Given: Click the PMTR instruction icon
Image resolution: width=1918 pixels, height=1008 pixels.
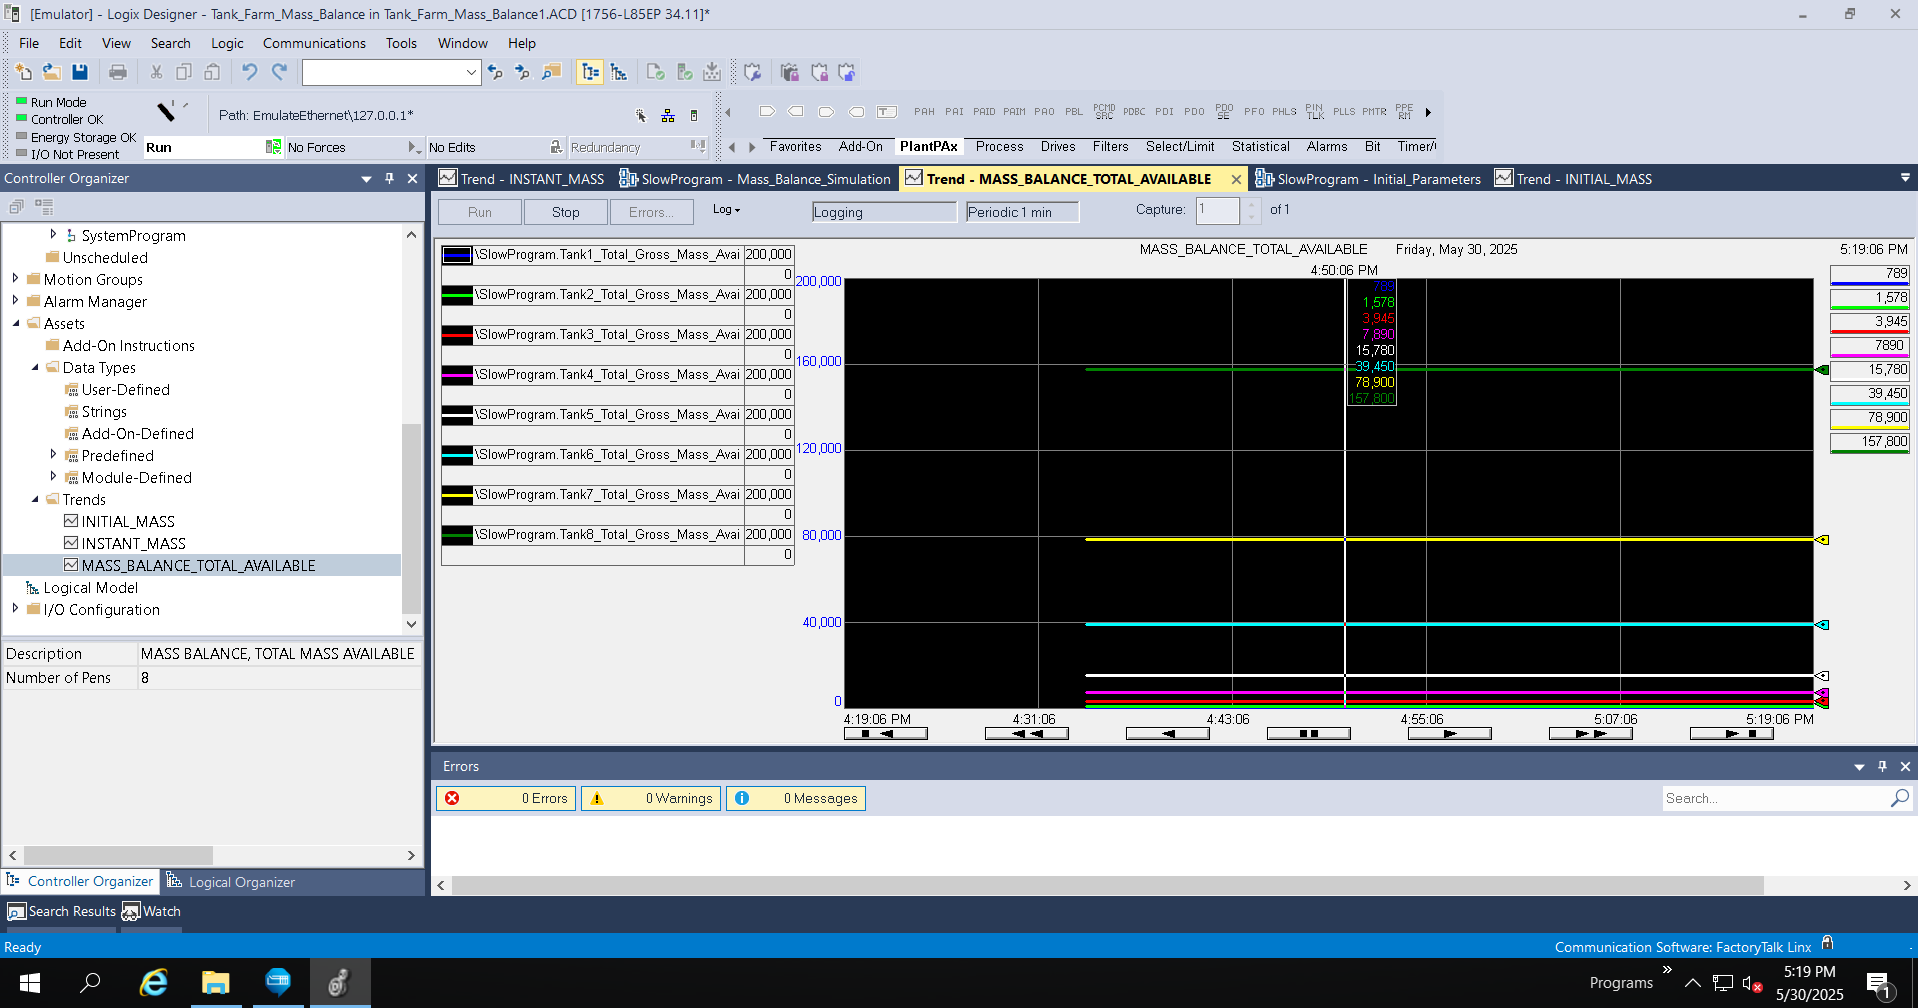Looking at the screenshot, I should point(1374,112).
